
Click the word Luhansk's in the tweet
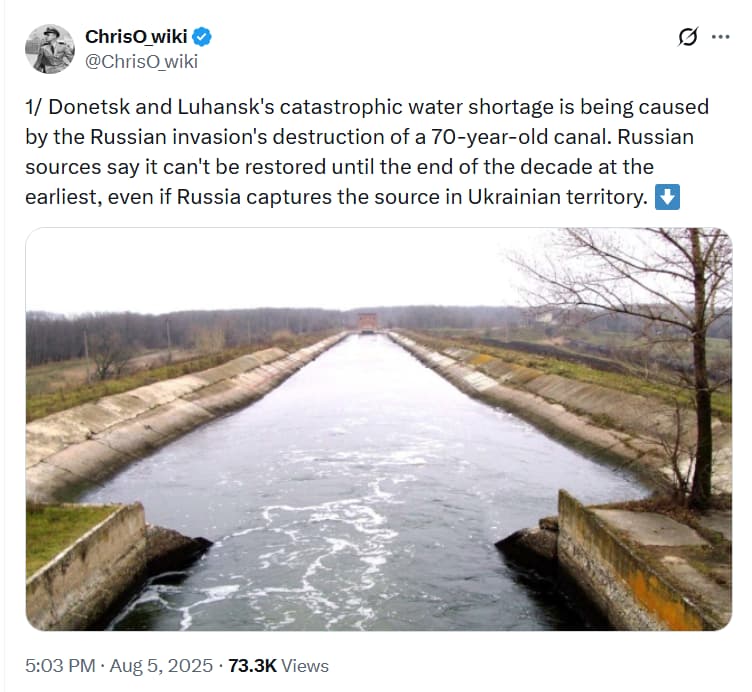coord(226,107)
